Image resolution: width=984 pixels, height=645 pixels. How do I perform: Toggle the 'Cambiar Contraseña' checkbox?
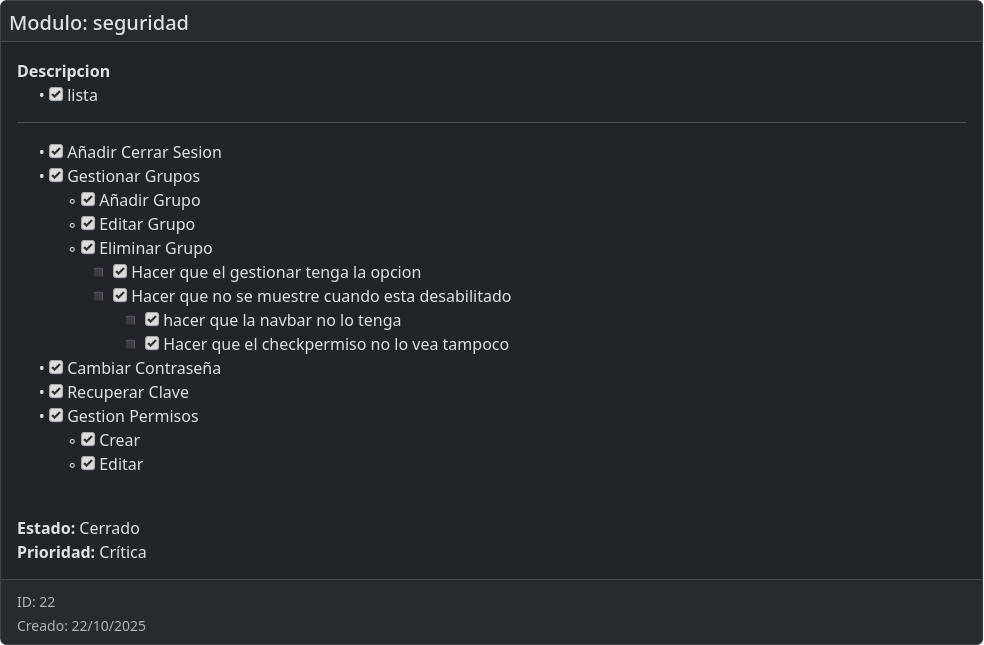coord(56,368)
